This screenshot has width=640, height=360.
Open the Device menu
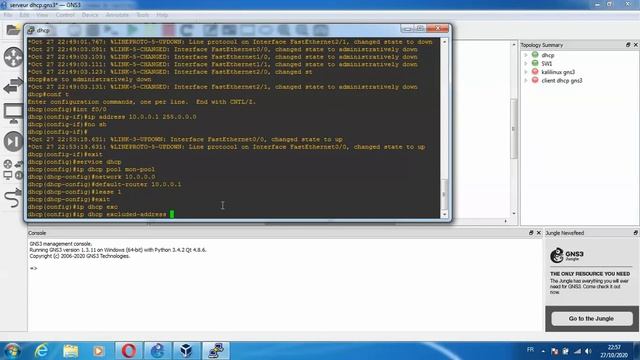[x=90, y=15]
